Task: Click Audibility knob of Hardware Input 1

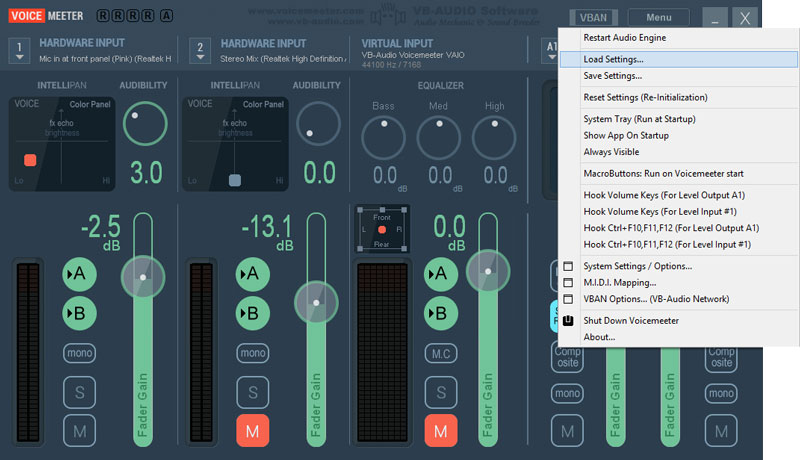Action: (145, 123)
